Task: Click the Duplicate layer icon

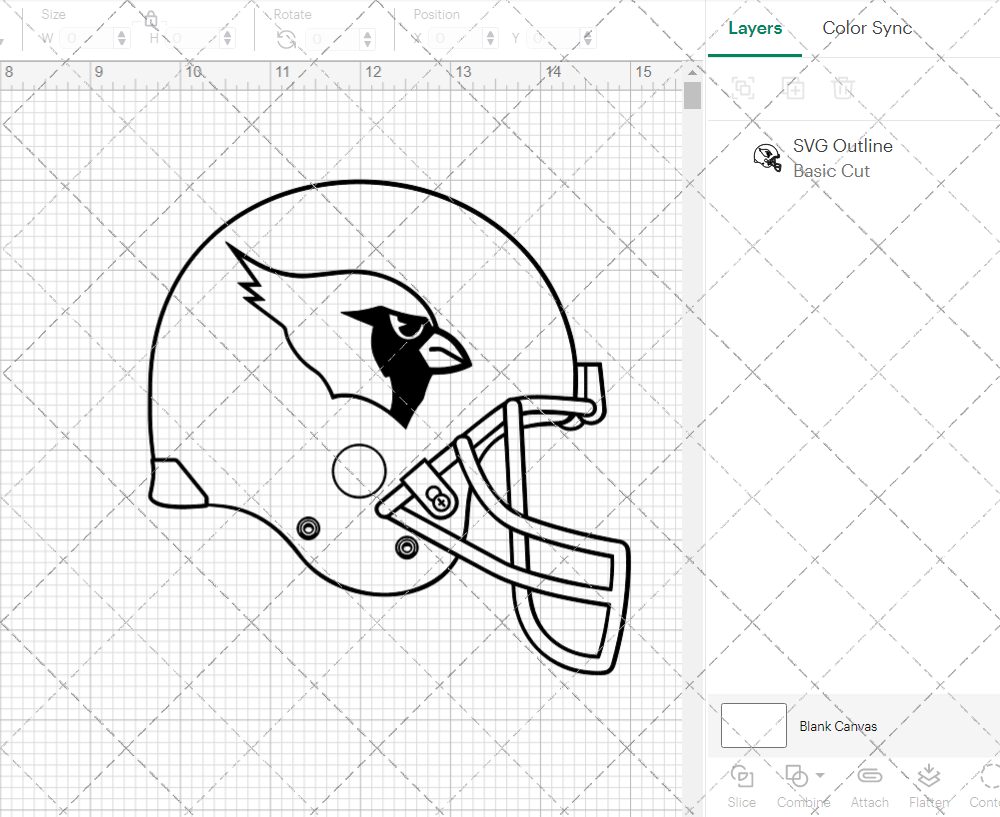Action: (x=794, y=88)
